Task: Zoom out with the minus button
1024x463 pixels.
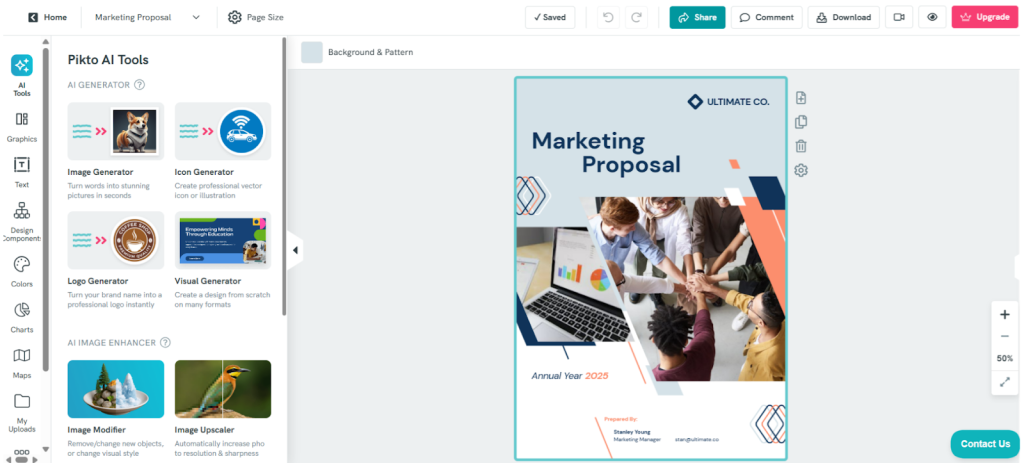Action: click(x=1004, y=336)
